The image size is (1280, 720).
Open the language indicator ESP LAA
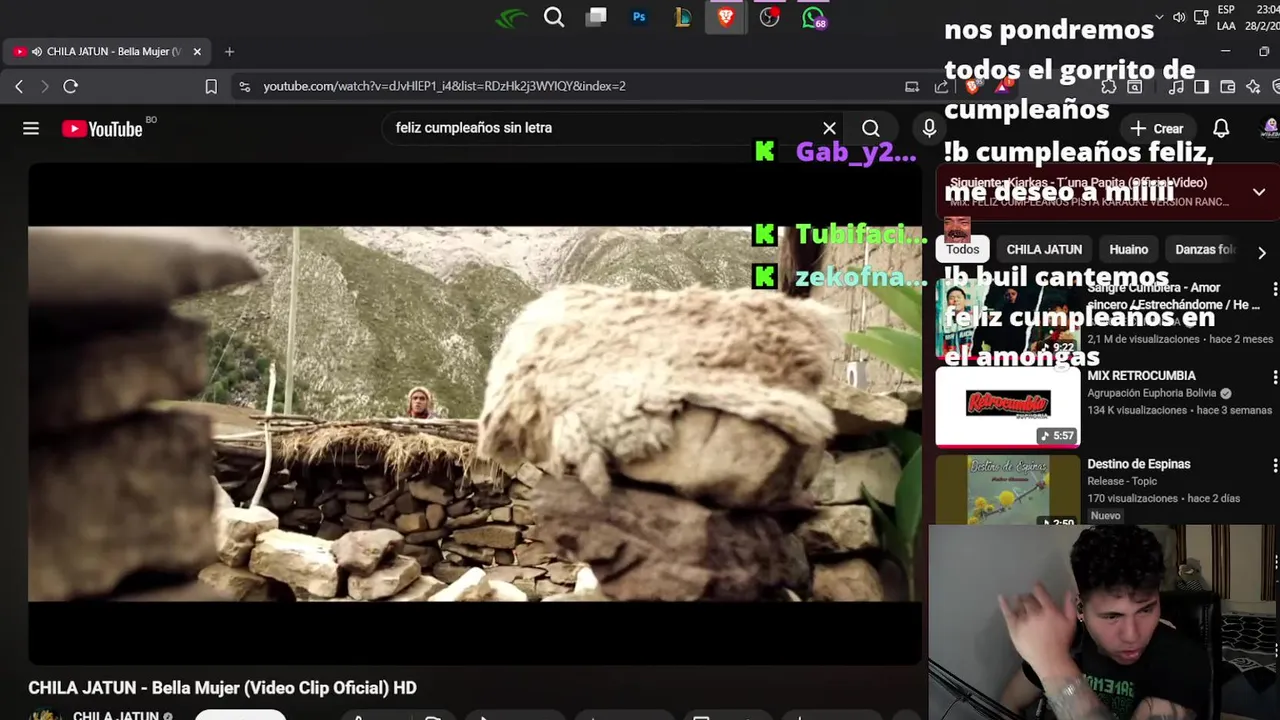click(x=1226, y=17)
